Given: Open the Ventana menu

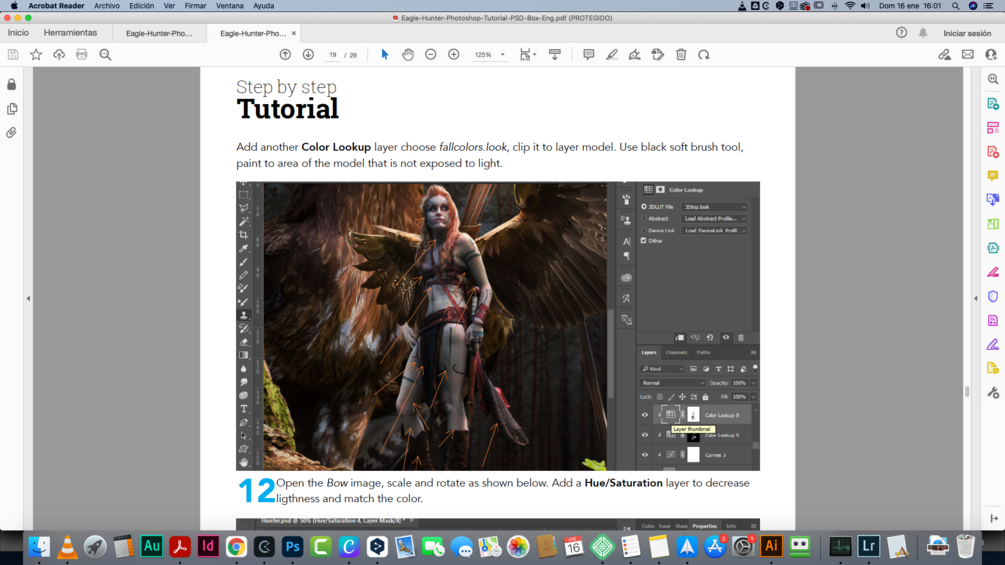Looking at the screenshot, I should [x=229, y=6].
